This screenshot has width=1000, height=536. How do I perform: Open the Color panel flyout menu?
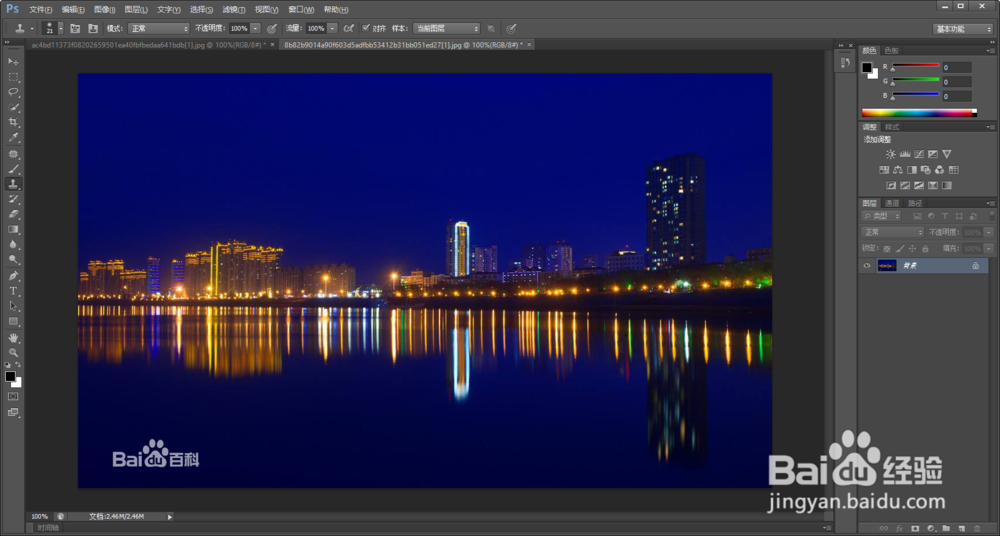coord(990,50)
